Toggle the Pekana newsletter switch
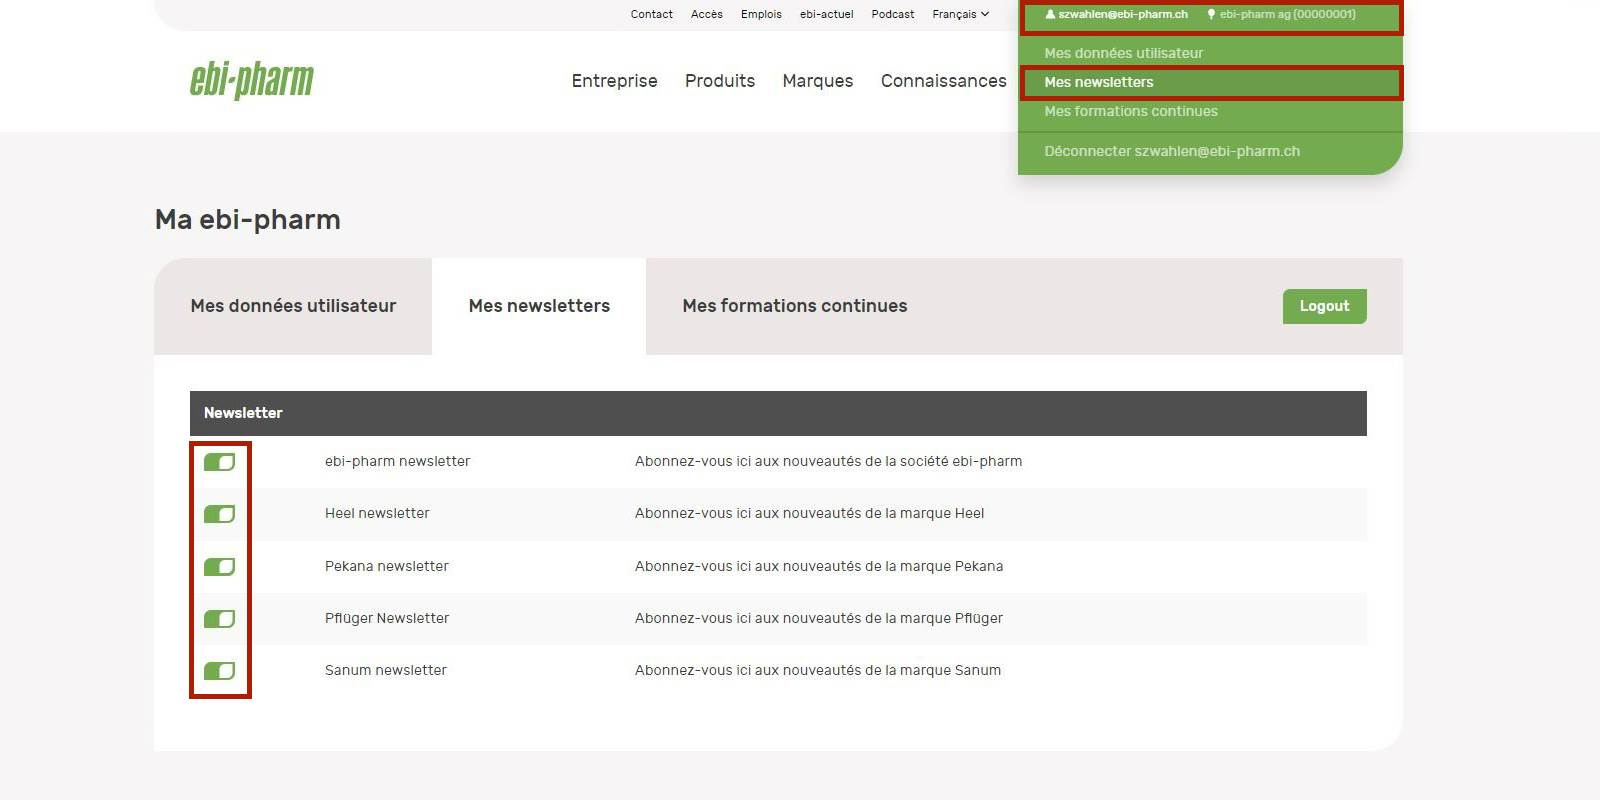Screen dimensions: 1600x800 coord(219,567)
